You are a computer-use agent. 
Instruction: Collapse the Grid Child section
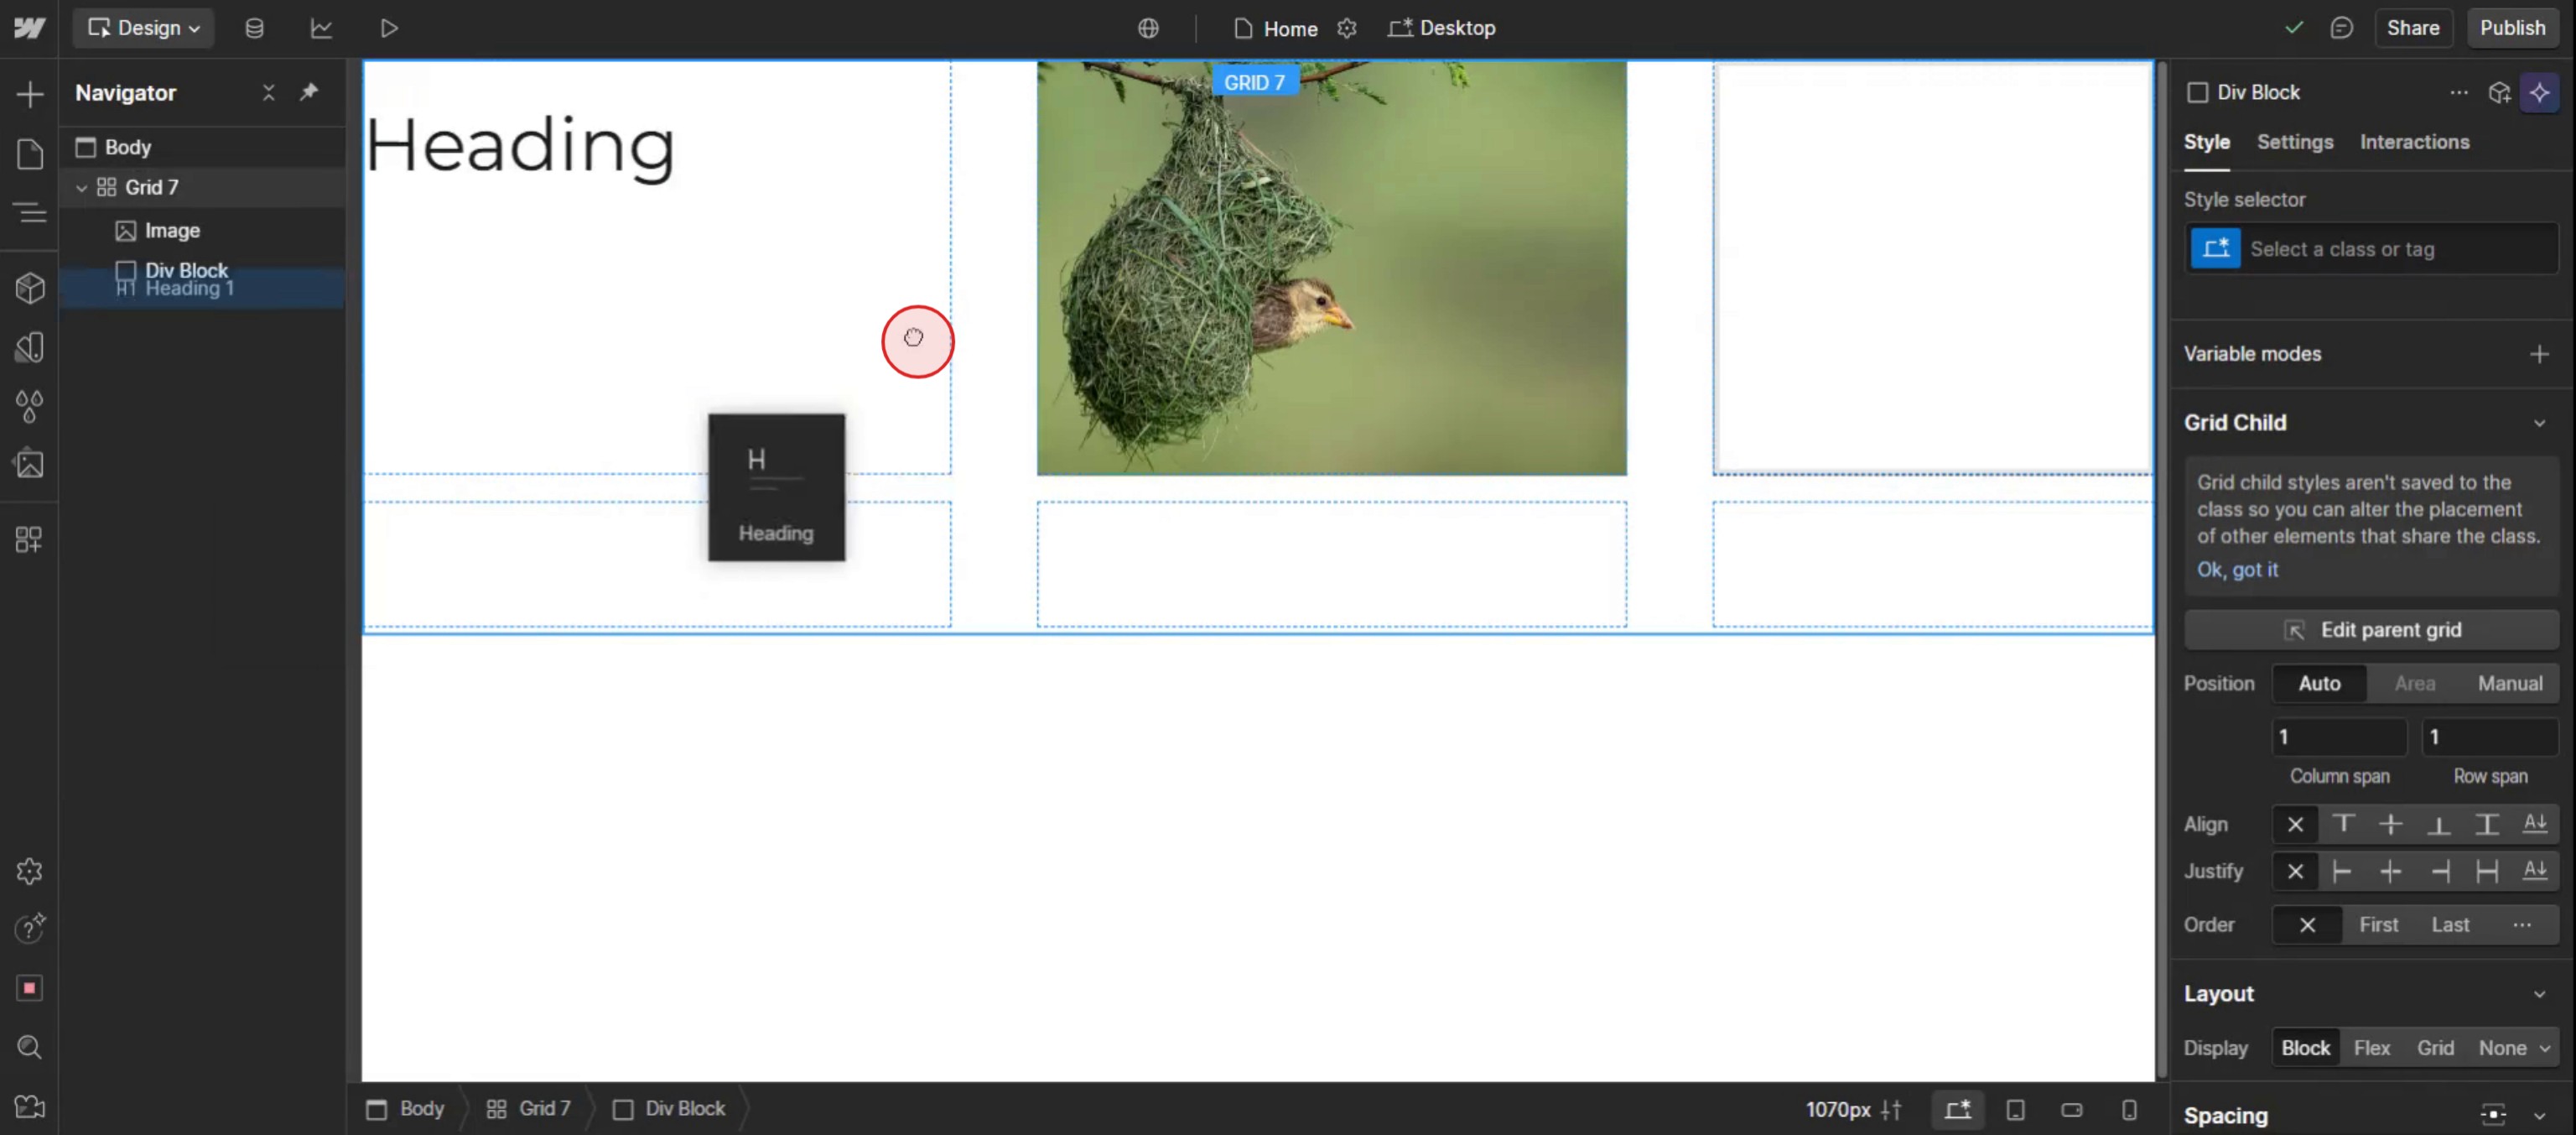pyautogui.click(x=2539, y=422)
